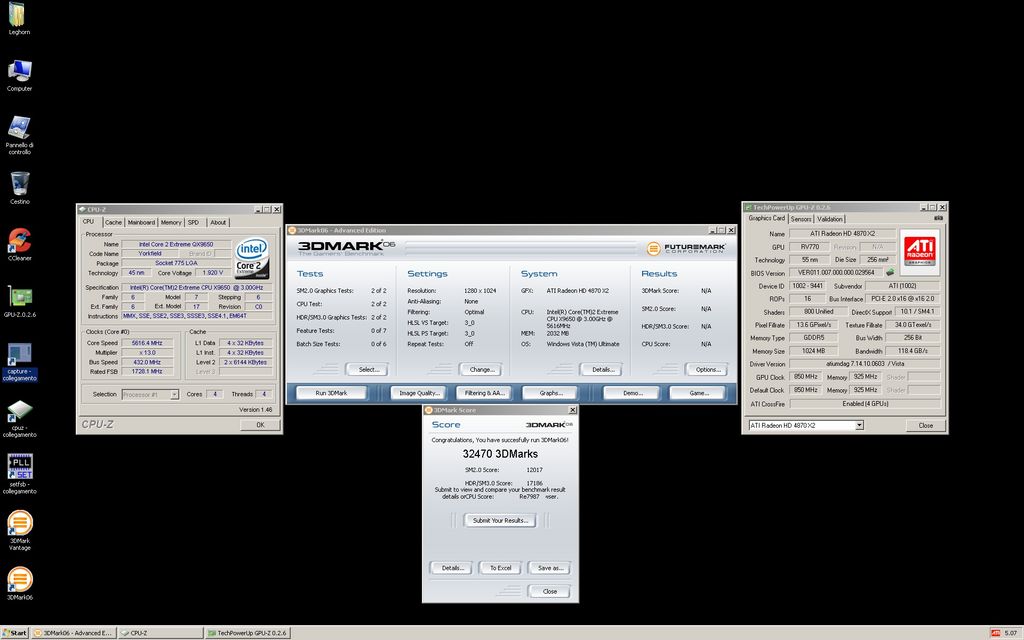Click the Intel Core 2 logo in CPU-Z
The width and height of the screenshot is (1024, 640).
click(x=252, y=258)
